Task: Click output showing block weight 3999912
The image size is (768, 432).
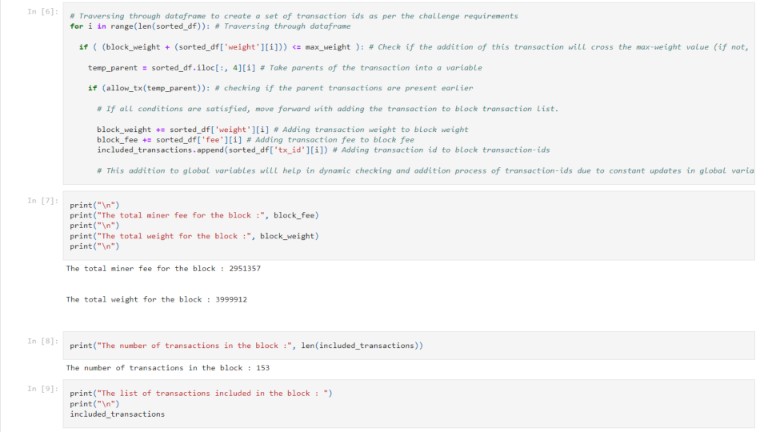Action: (157, 299)
